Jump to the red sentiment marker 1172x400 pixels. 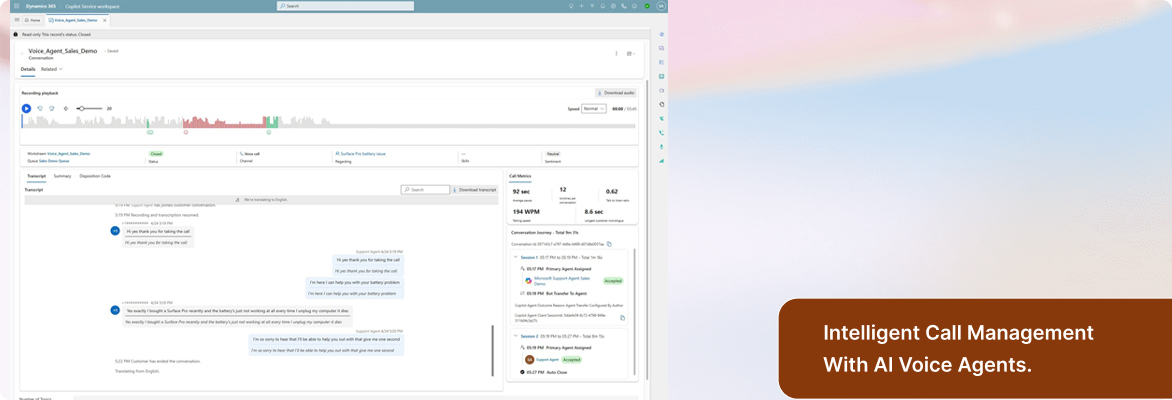pyautogui.click(x=186, y=132)
